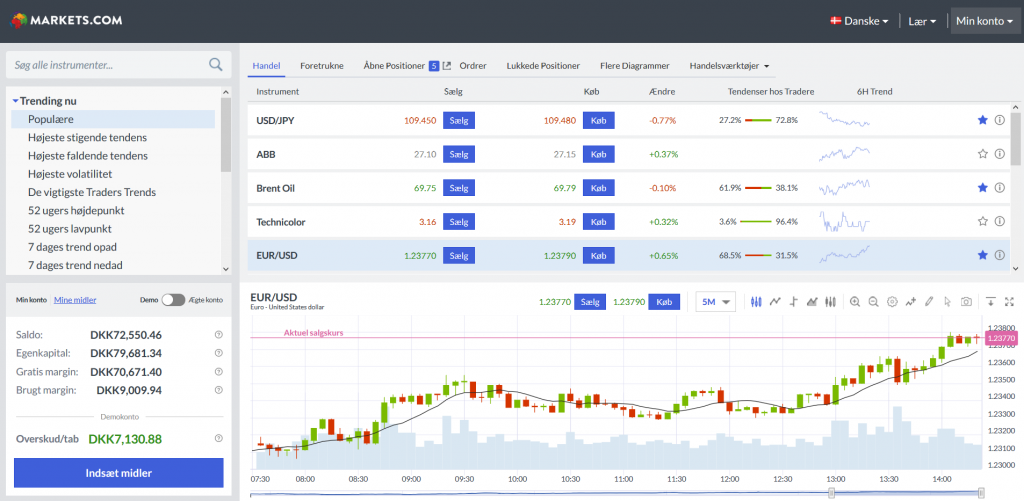The image size is (1024, 501).
Task: Click the search magnifier icon
Action: (216, 65)
